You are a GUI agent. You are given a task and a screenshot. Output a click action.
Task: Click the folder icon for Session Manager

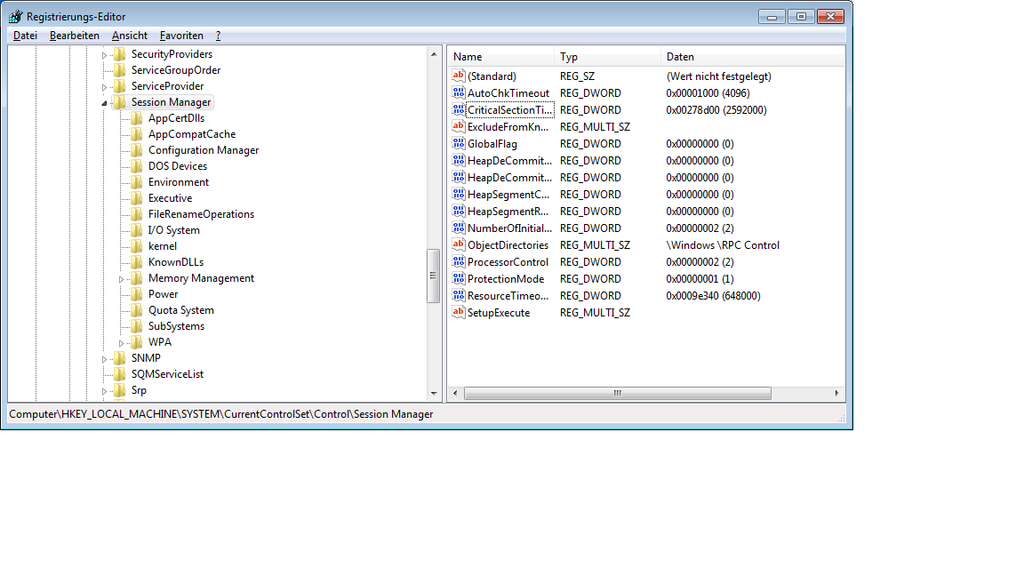pos(120,102)
